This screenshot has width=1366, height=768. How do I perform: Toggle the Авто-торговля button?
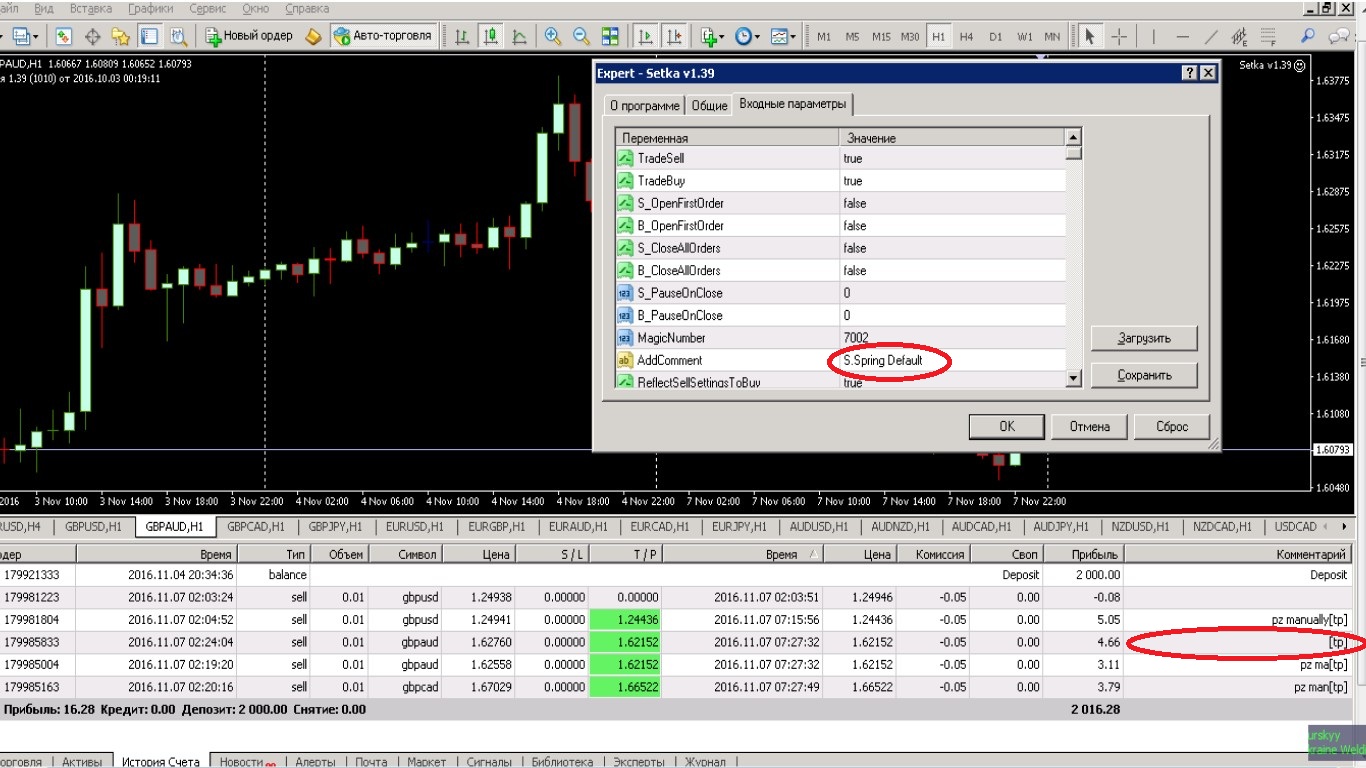pos(383,36)
